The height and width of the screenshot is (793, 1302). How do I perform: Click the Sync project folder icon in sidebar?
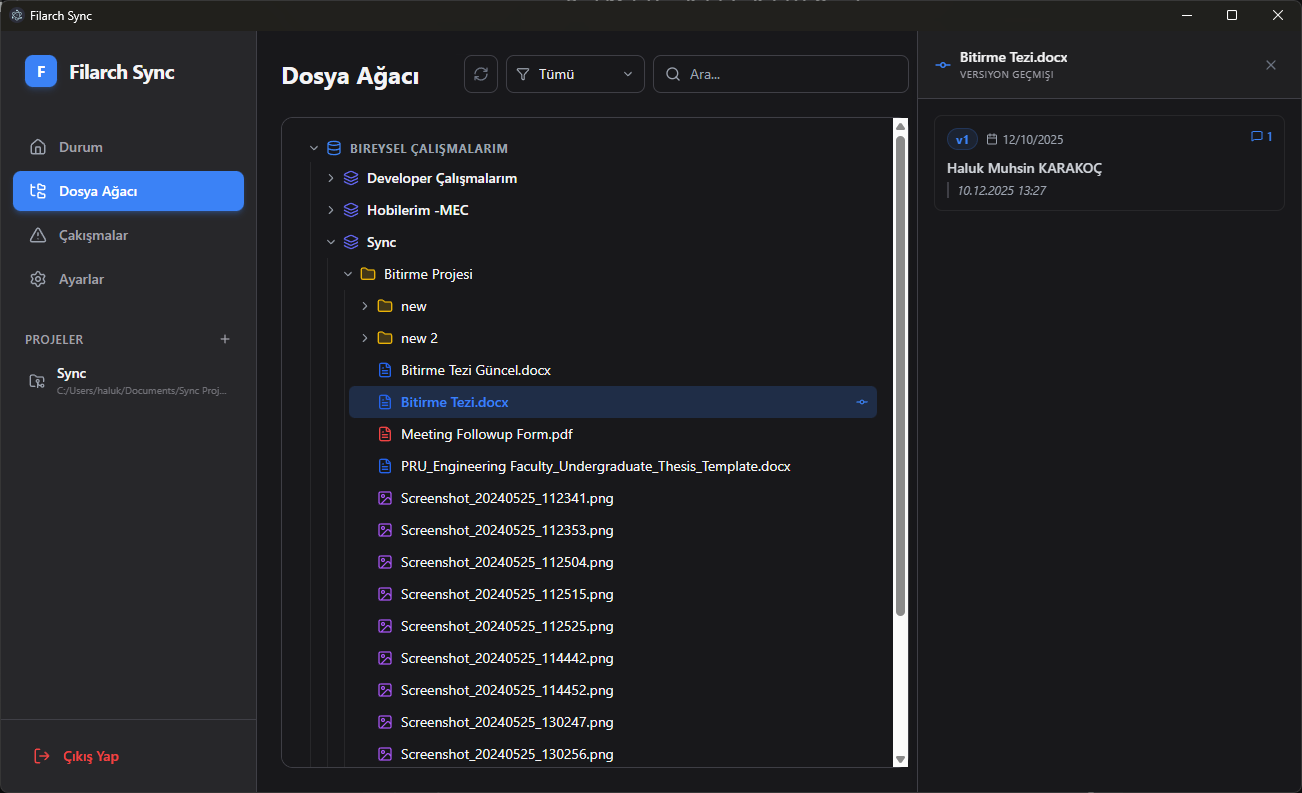[x=37, y=380]
